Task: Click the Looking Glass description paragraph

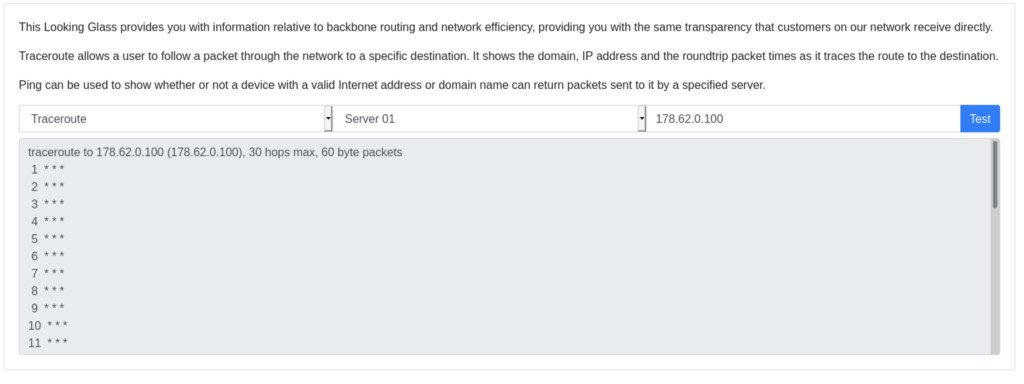Action: [x=505, y=27]
